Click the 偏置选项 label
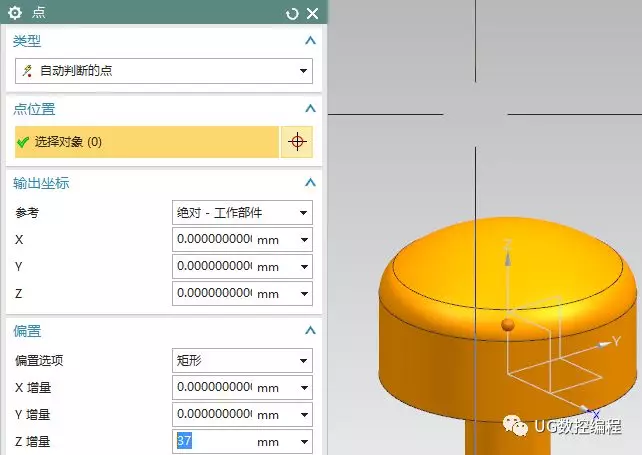Image resolution: width=642 pixels, height=455 pixels. 39,361
